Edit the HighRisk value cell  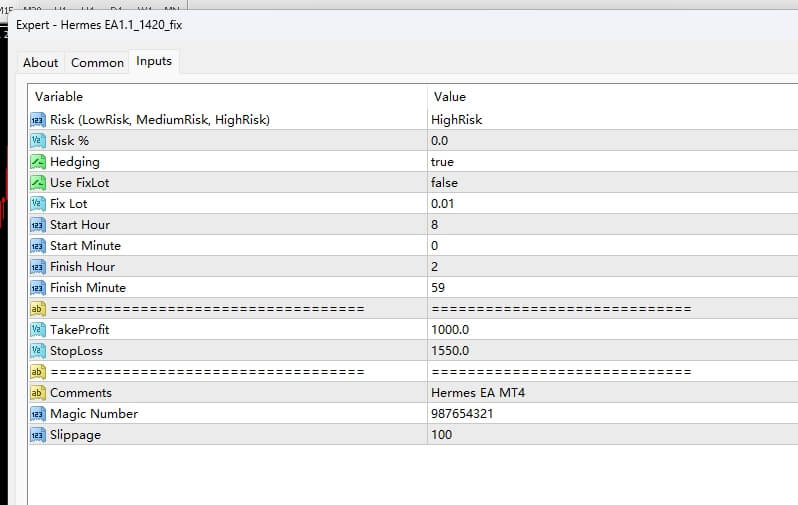point(613,120)
